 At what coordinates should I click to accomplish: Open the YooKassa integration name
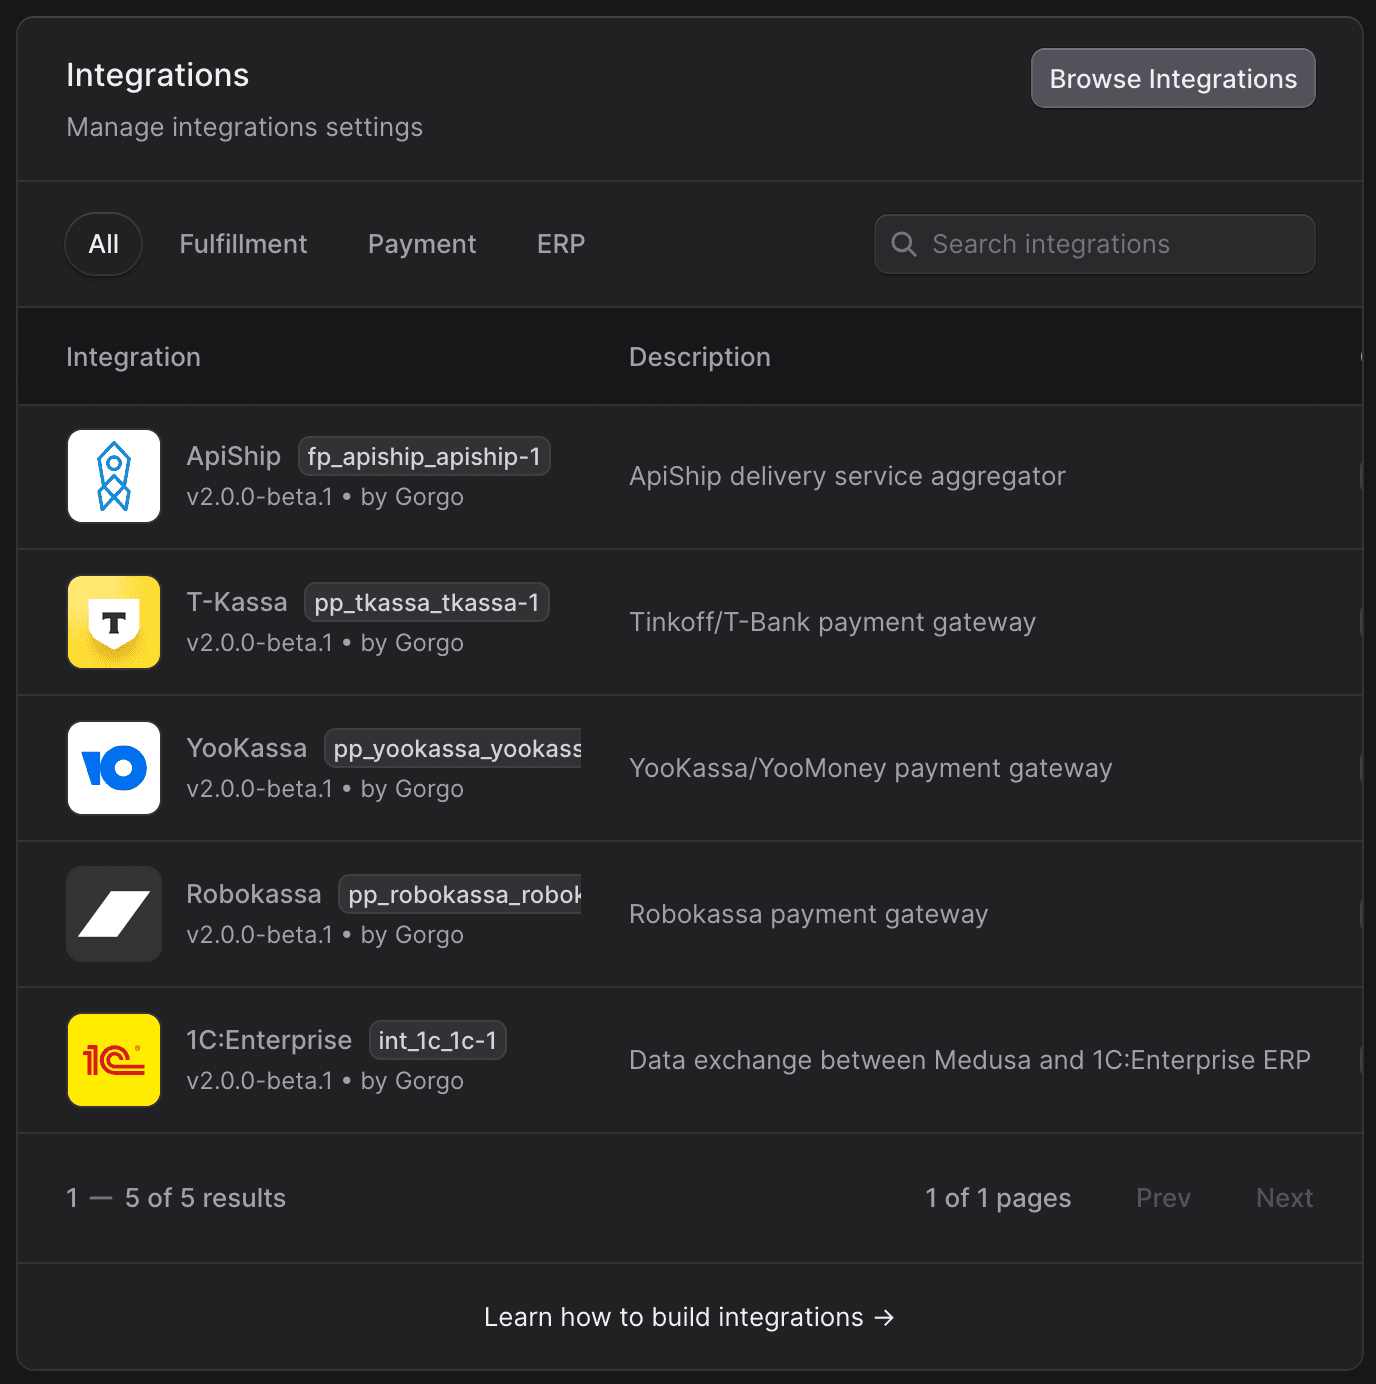(x=247, y=748)
